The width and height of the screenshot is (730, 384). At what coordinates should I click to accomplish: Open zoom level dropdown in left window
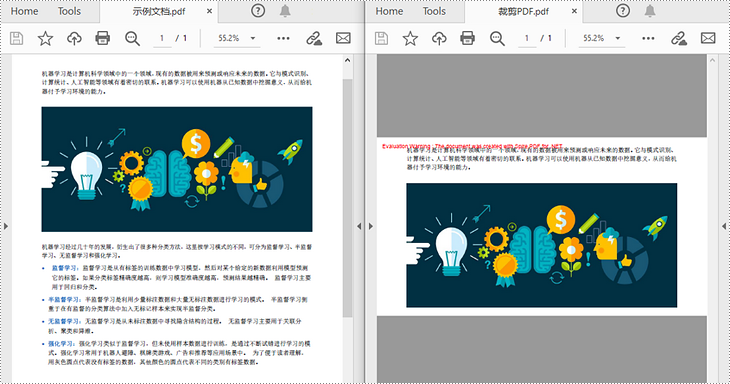253,38
